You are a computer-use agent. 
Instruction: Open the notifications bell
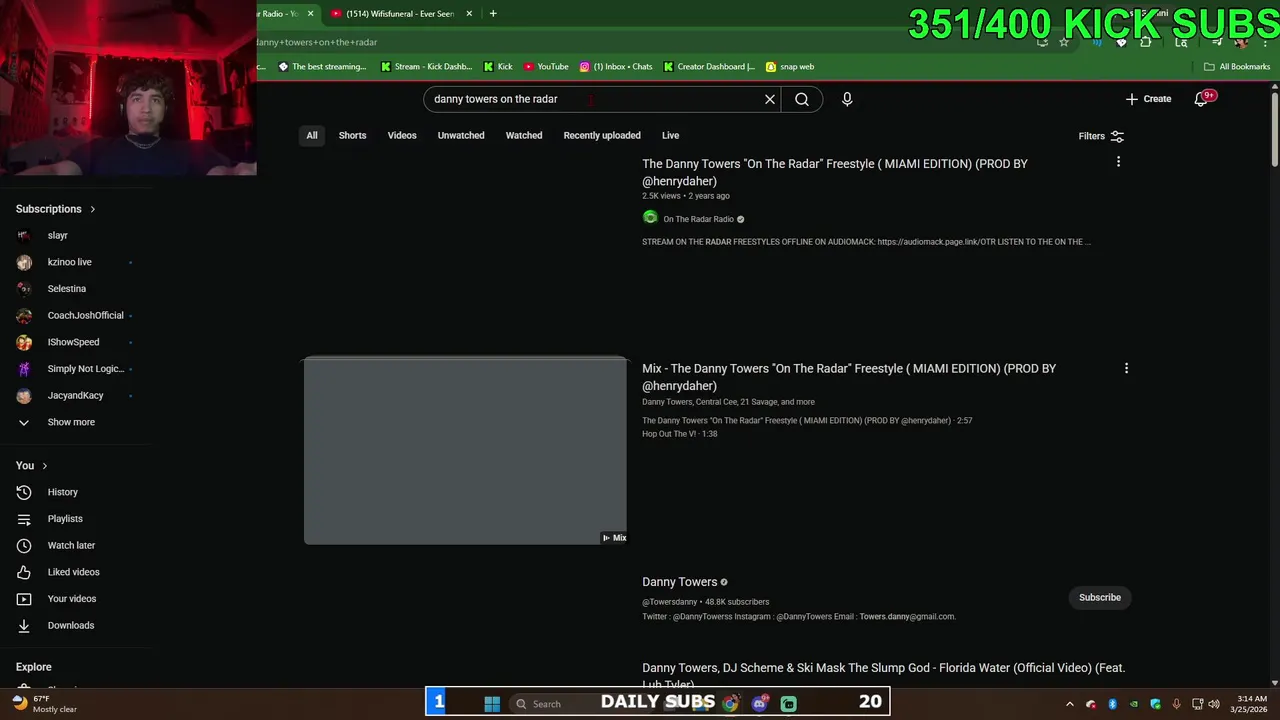tap(1201, 99)
